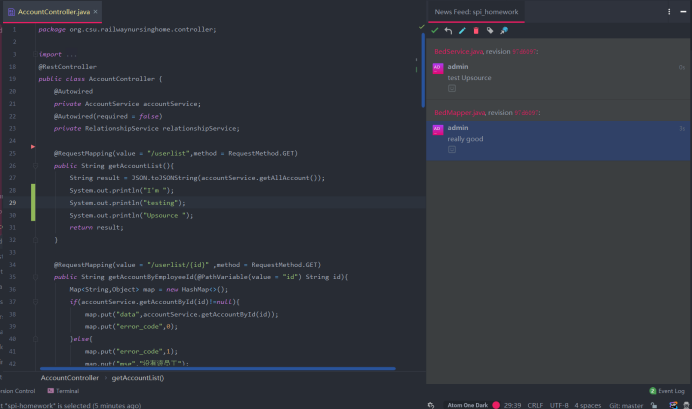Click the green inspection checkmark in editor

(421, 27)
